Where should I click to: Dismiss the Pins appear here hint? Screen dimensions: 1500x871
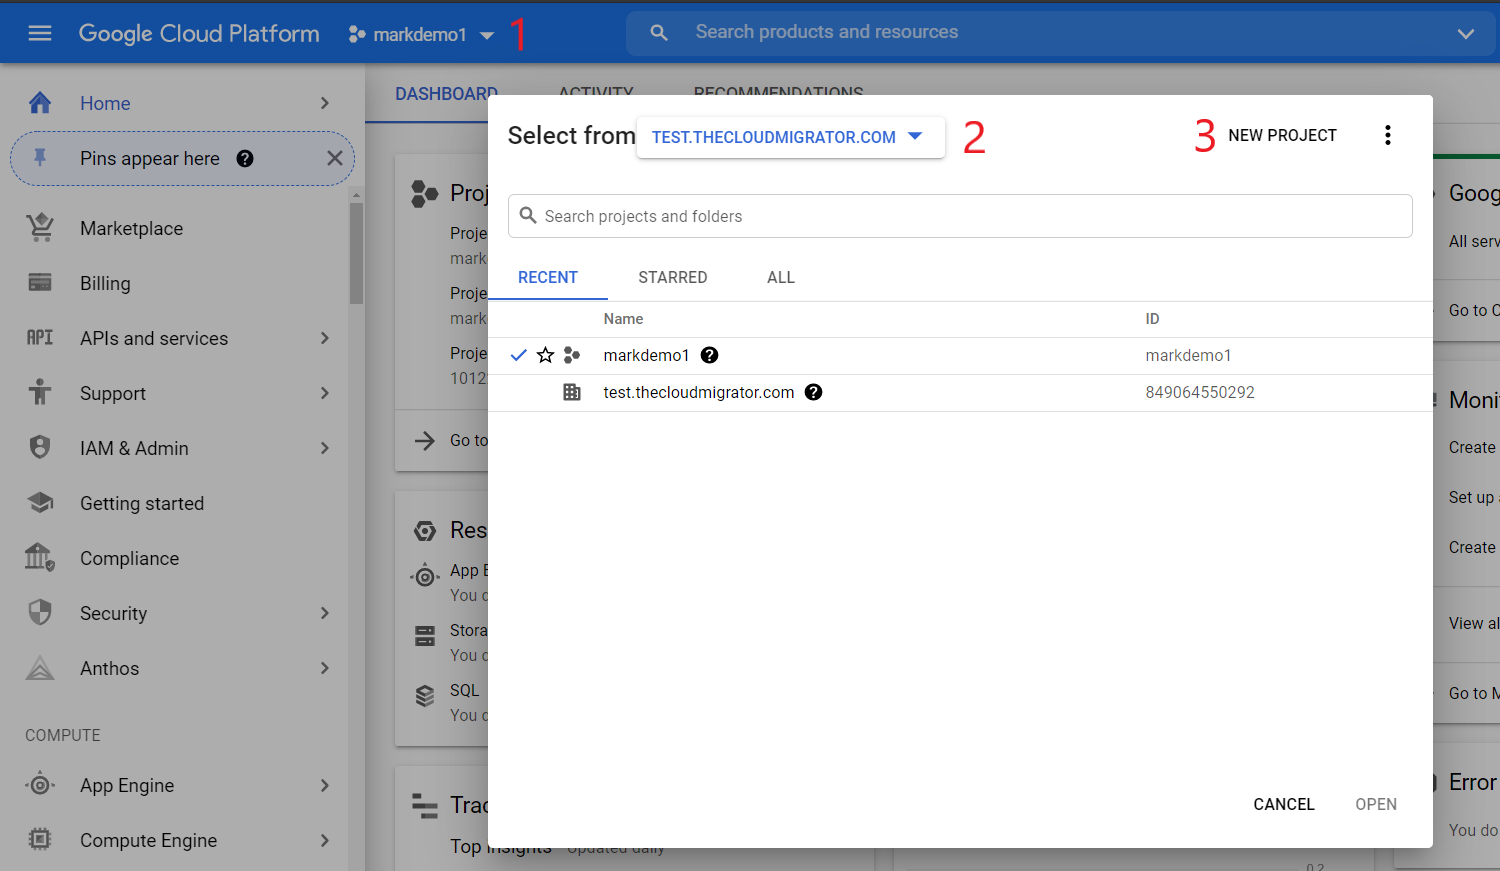coord(335,158)
